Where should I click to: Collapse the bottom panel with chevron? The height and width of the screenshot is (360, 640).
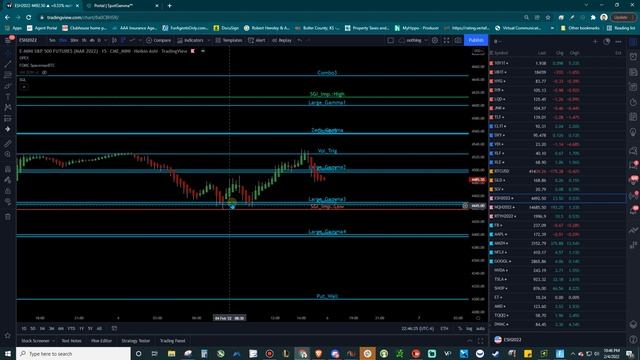click(469, 341)
